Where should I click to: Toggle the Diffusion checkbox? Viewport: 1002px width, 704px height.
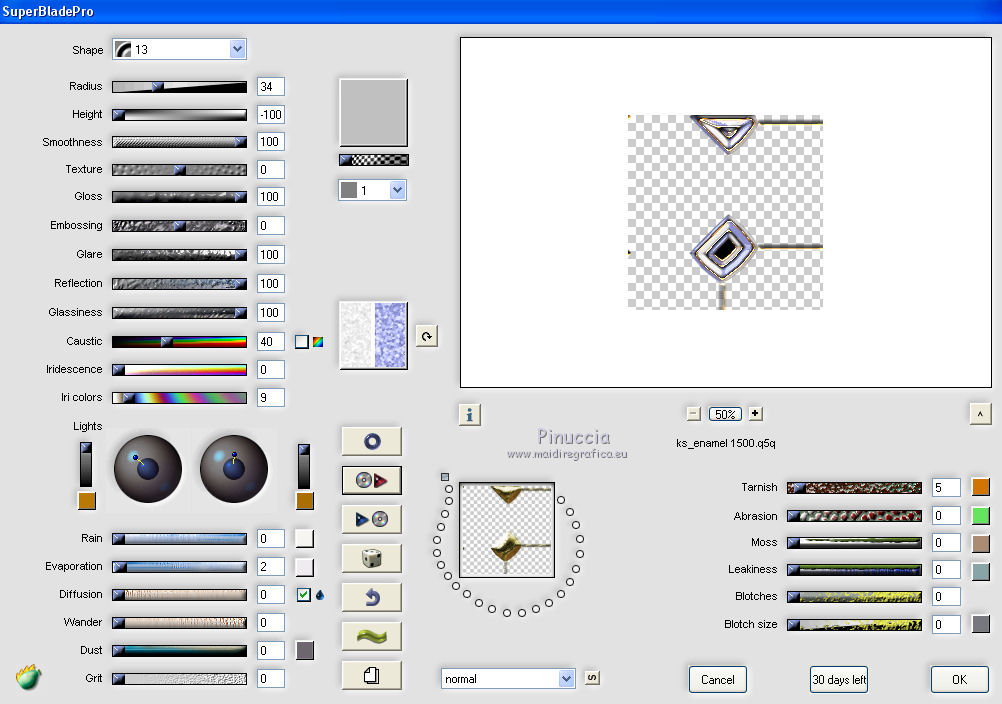click(304, 594)
